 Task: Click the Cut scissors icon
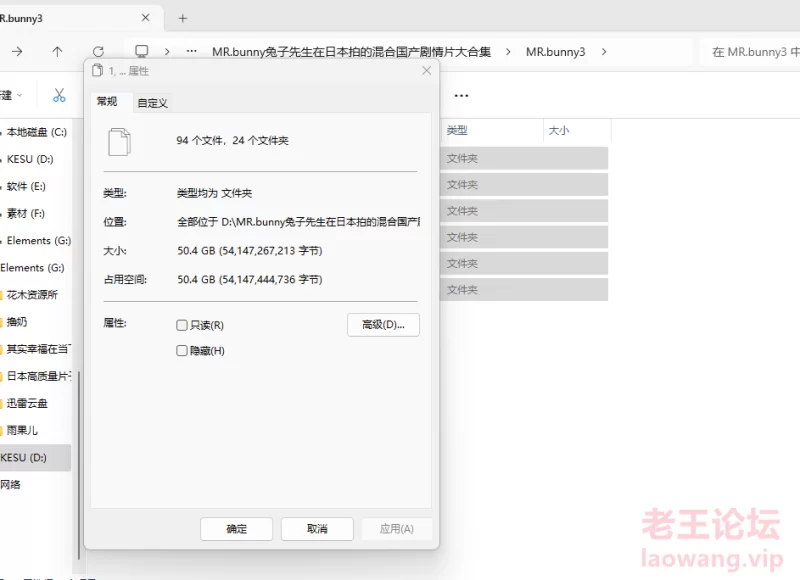[59, 95]
